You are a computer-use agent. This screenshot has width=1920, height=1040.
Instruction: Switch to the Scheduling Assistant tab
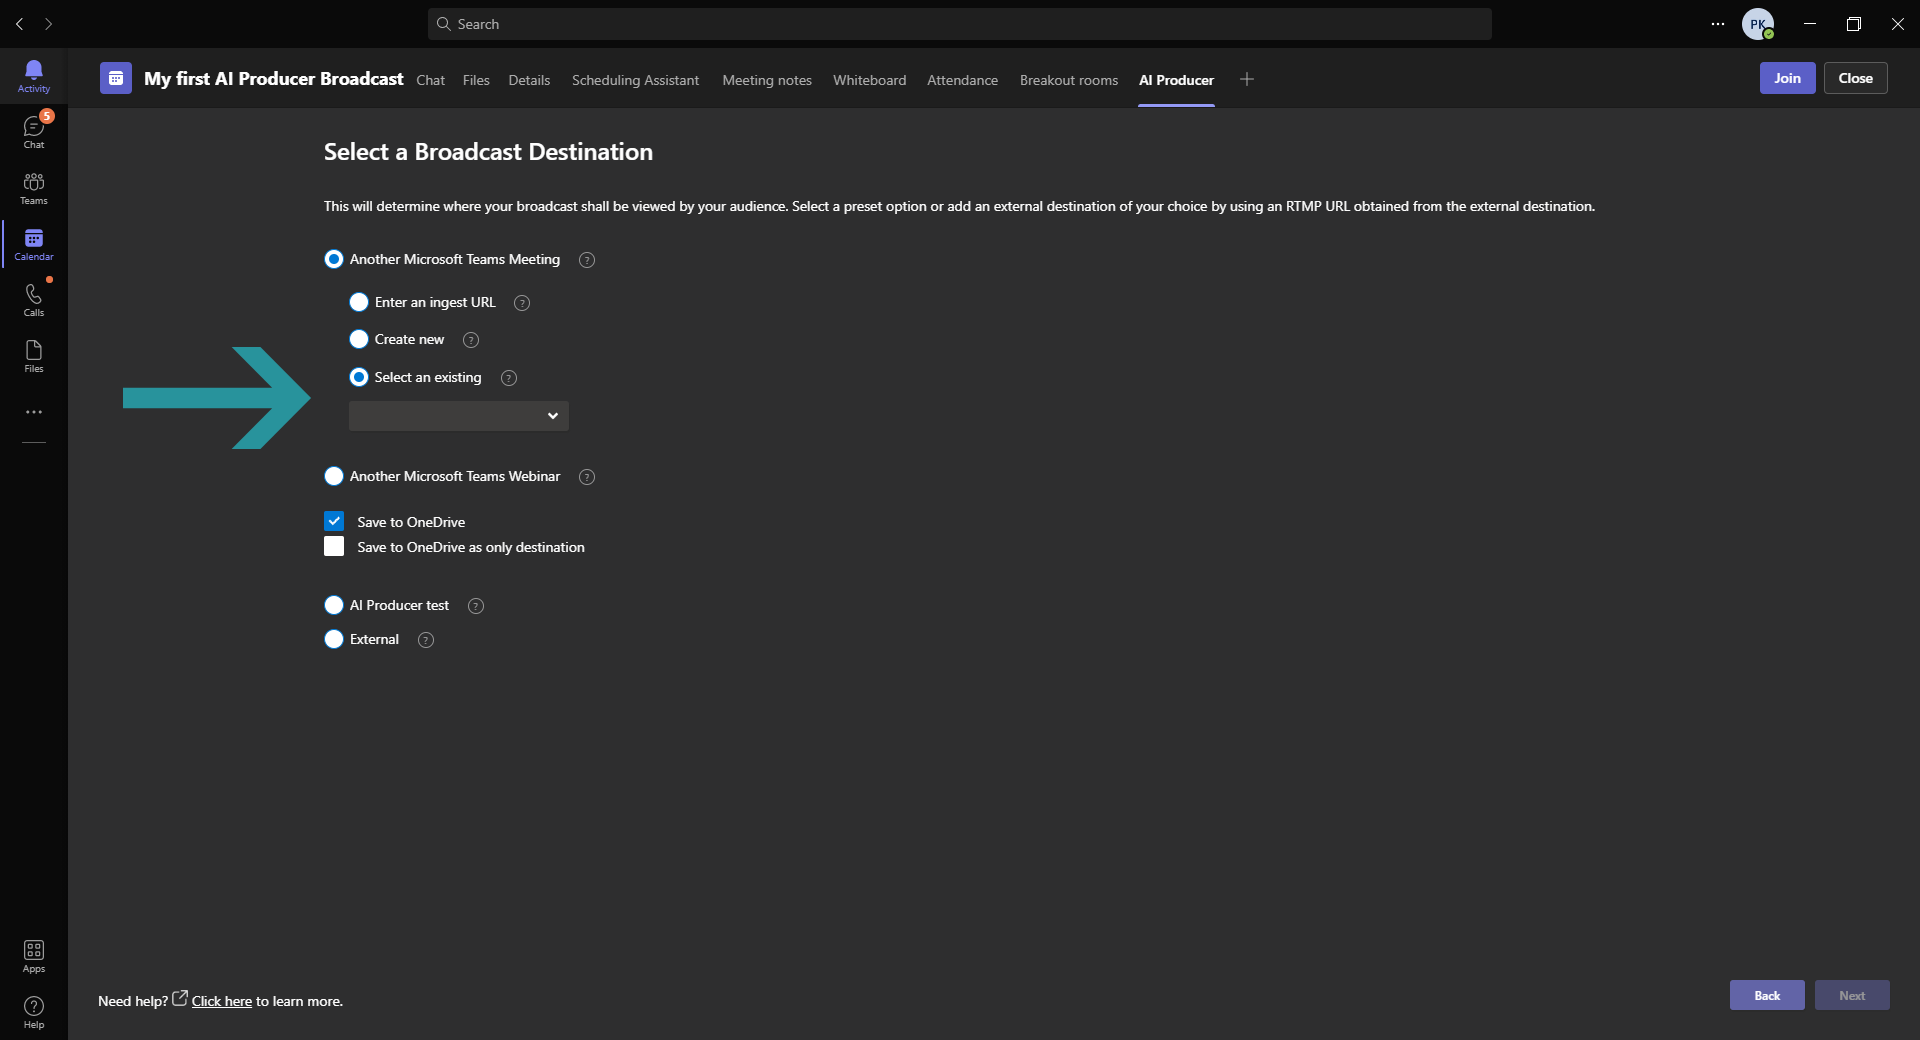coord(635,80)
